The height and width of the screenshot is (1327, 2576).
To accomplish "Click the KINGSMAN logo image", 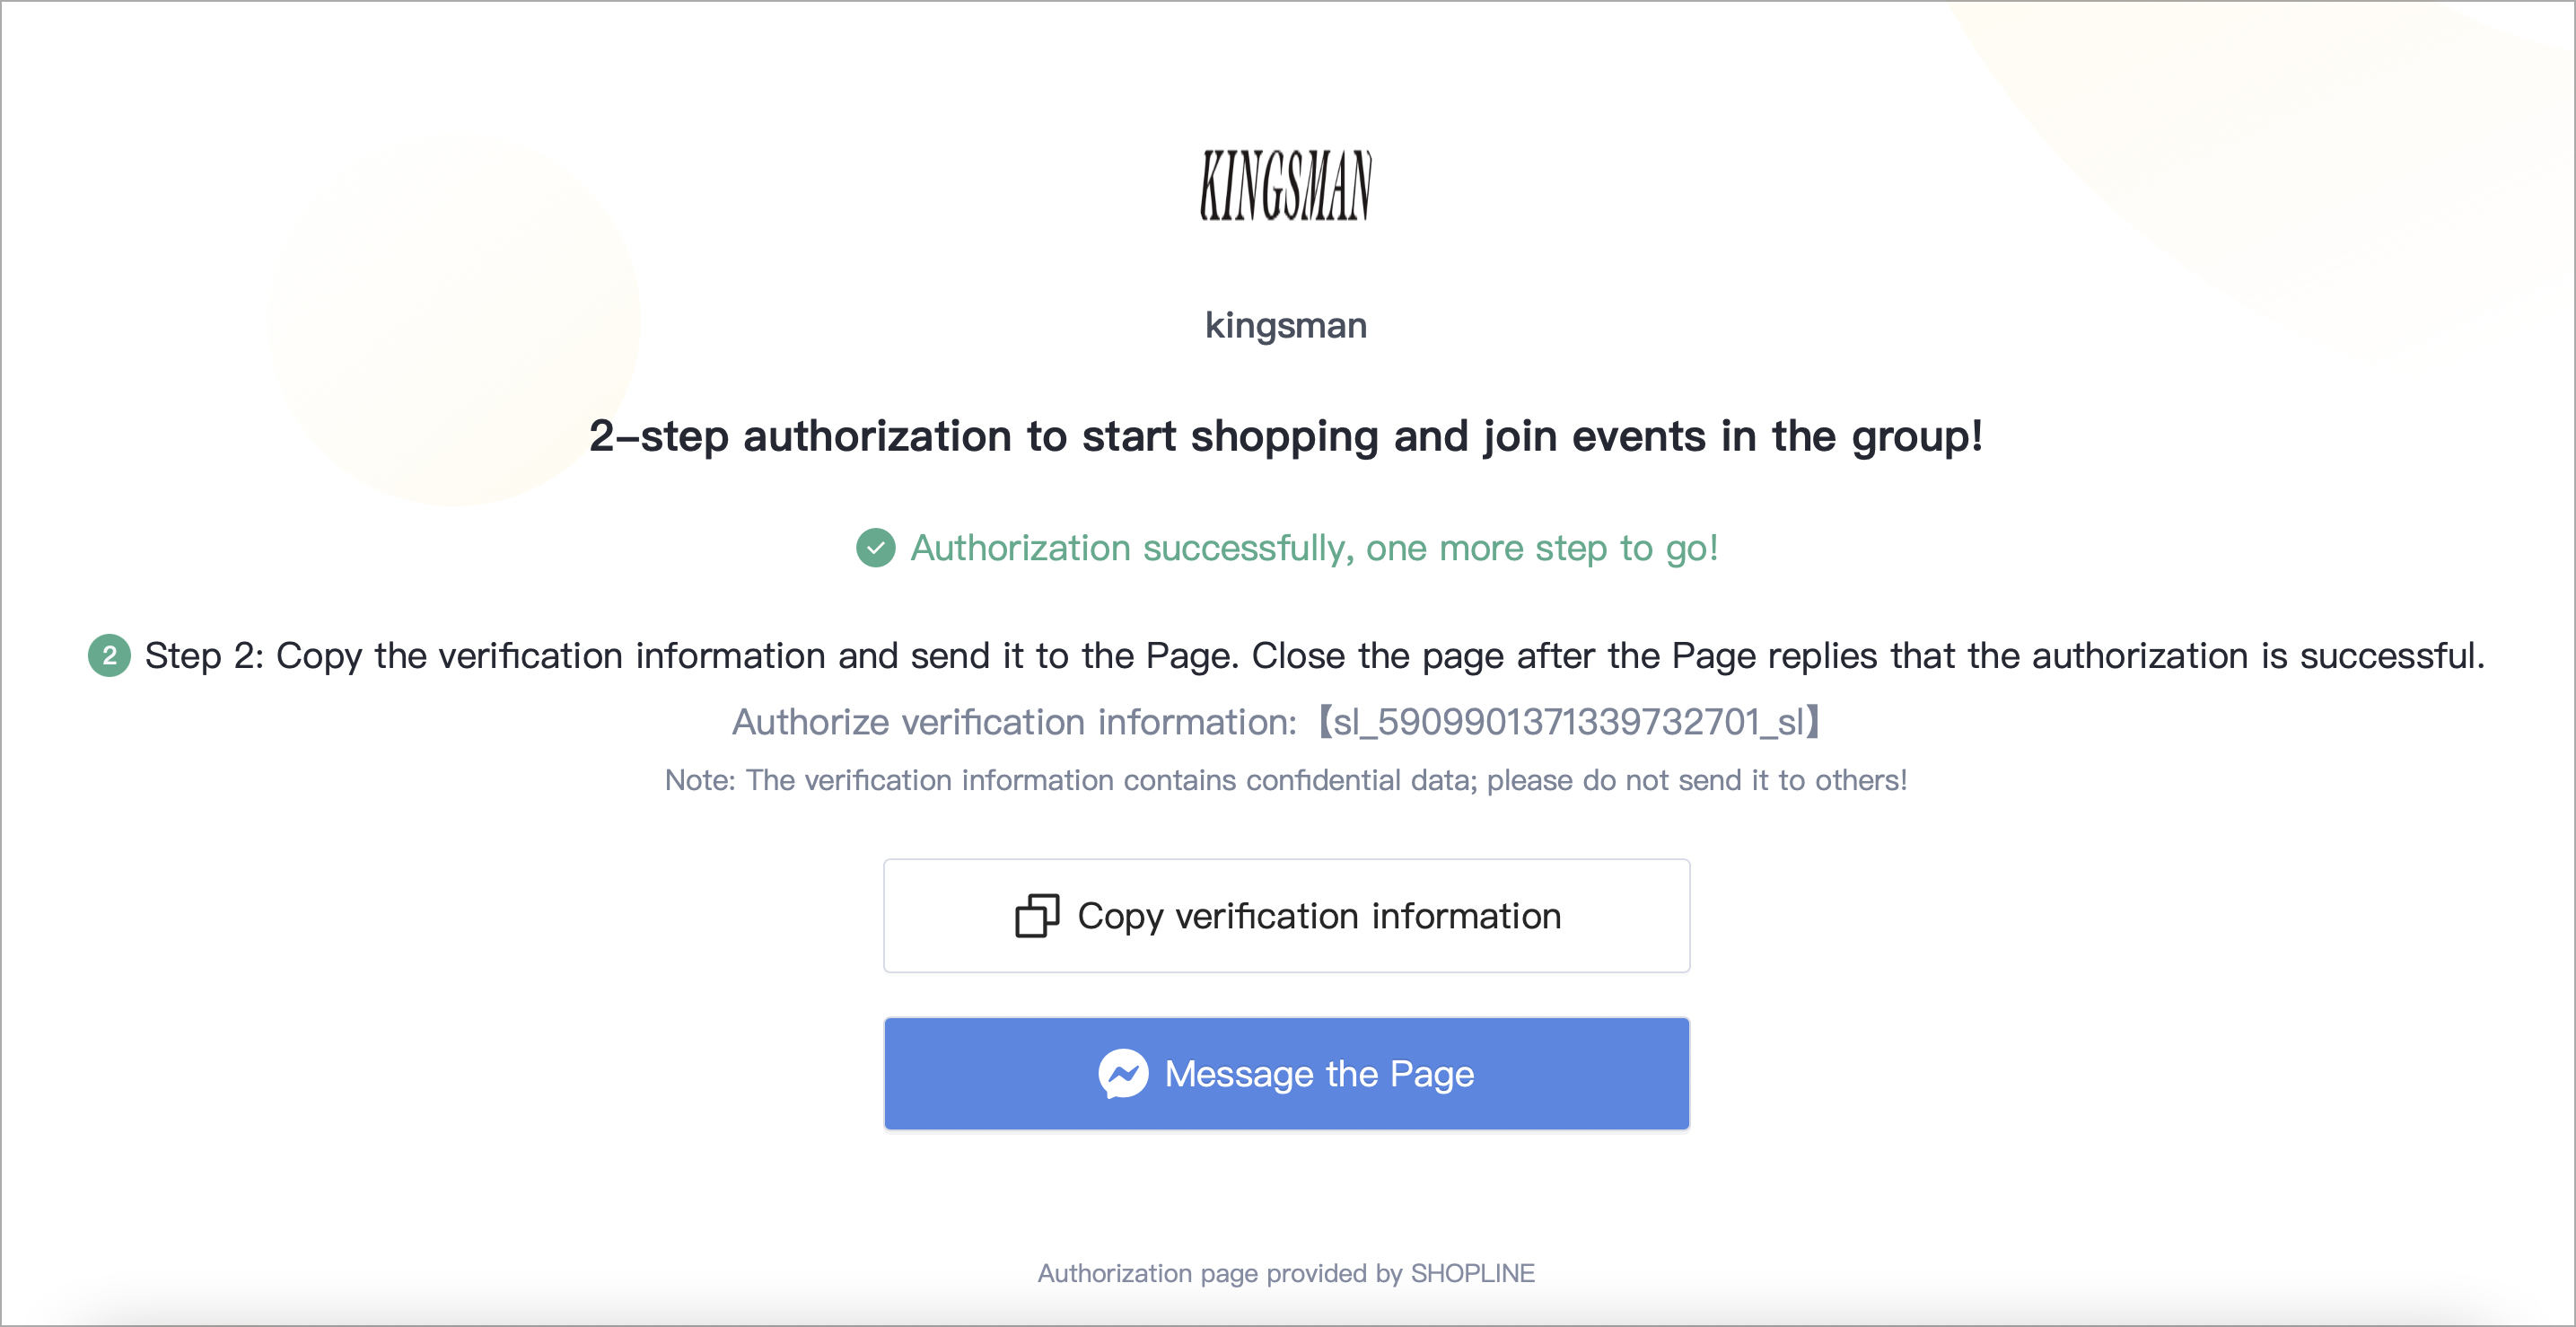I will [1286, 185].
